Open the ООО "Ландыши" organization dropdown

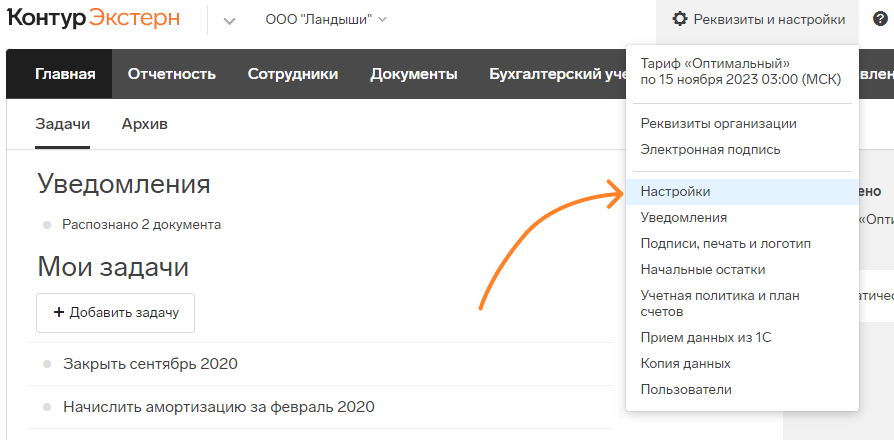click(326, 20)
